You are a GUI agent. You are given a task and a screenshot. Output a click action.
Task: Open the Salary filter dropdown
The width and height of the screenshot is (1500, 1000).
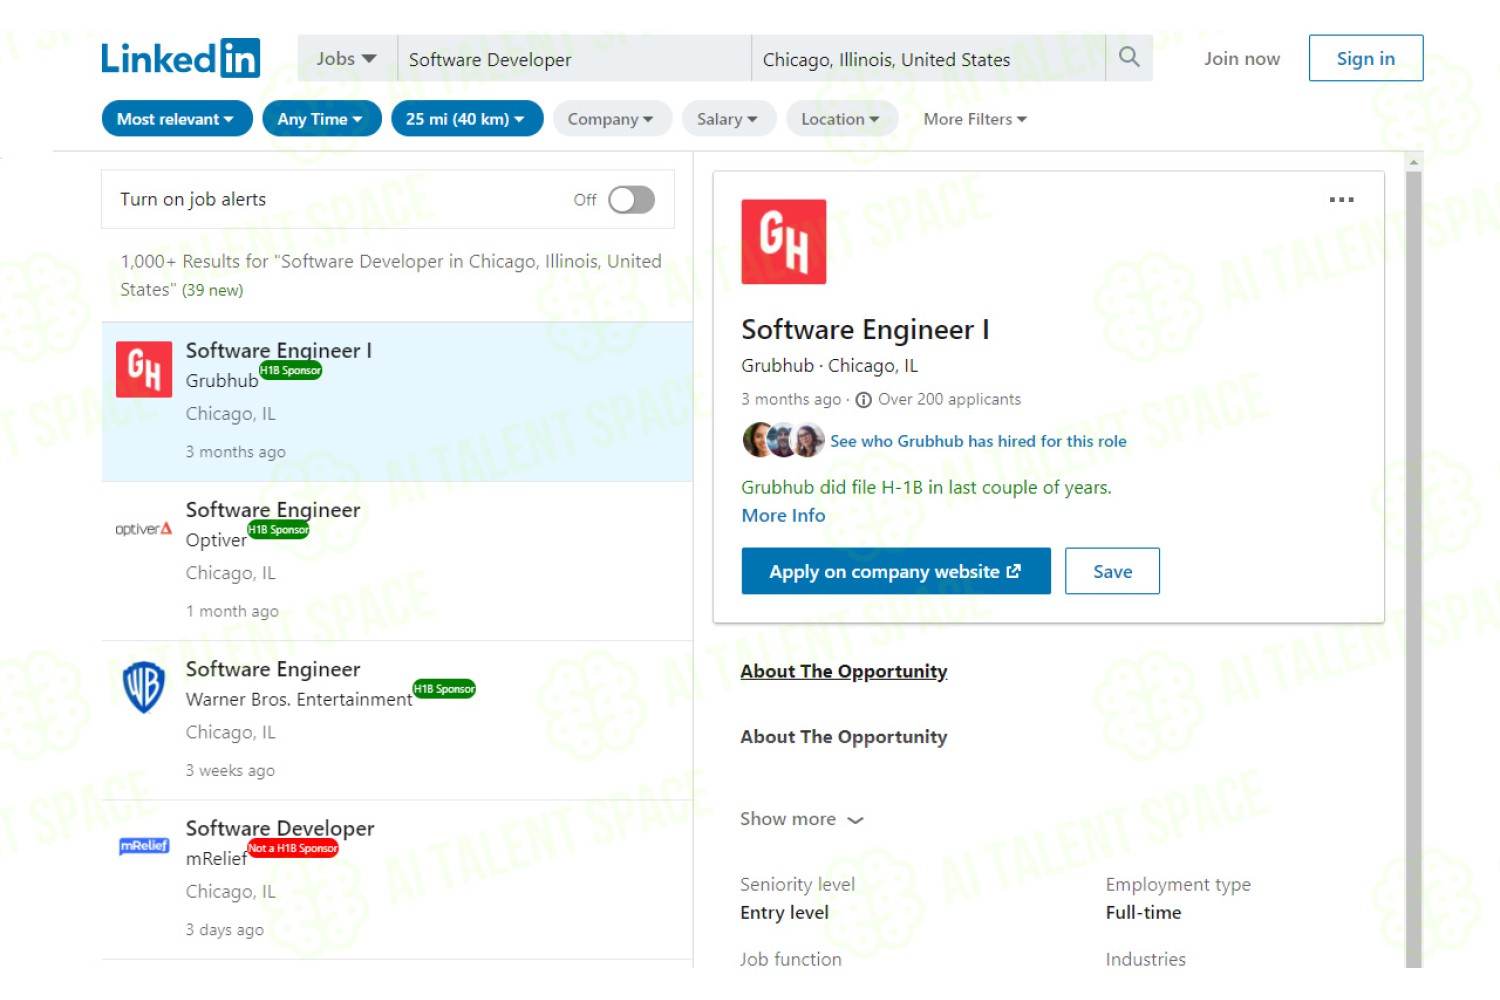point(727,119)
